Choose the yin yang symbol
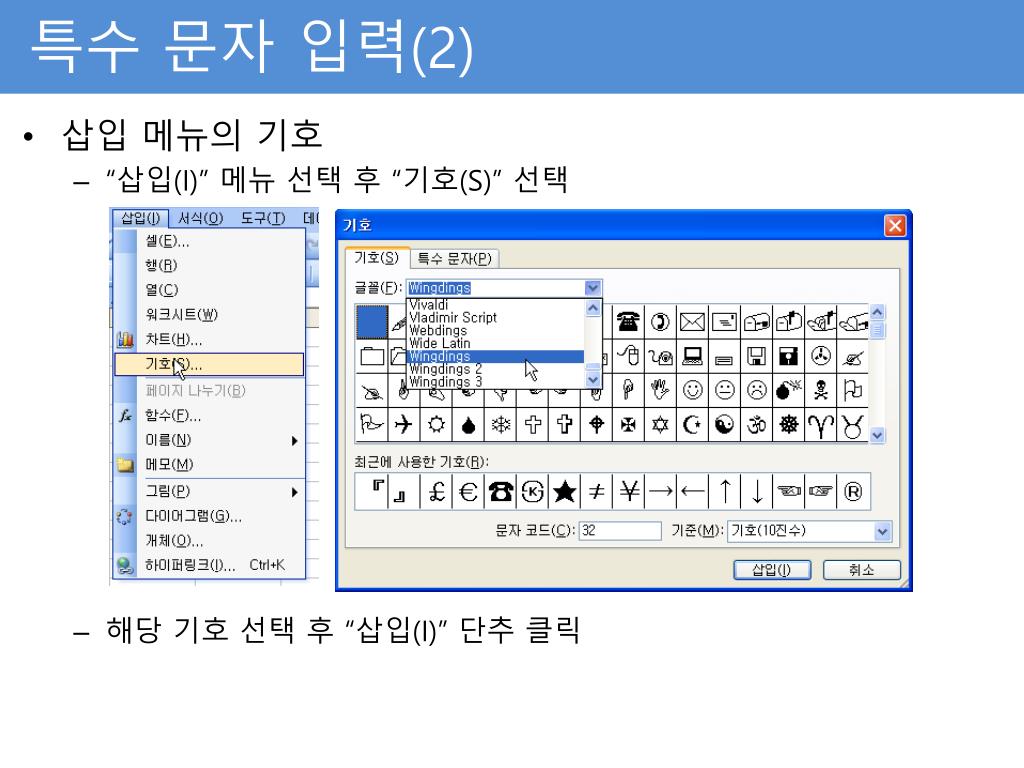 tap(724, 425)
